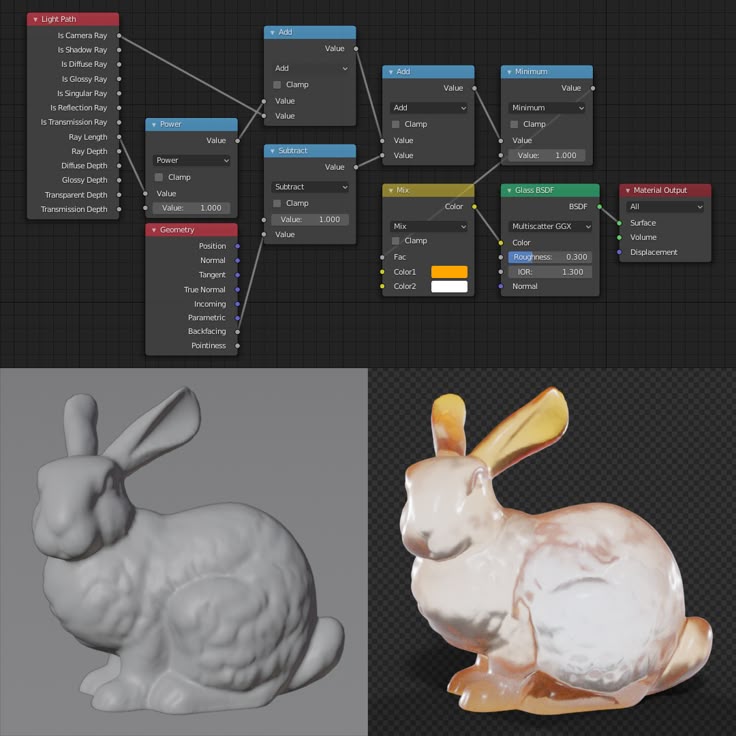Click the Pointiness output socket
The image size is (736, 736).
tap(238, 346)
